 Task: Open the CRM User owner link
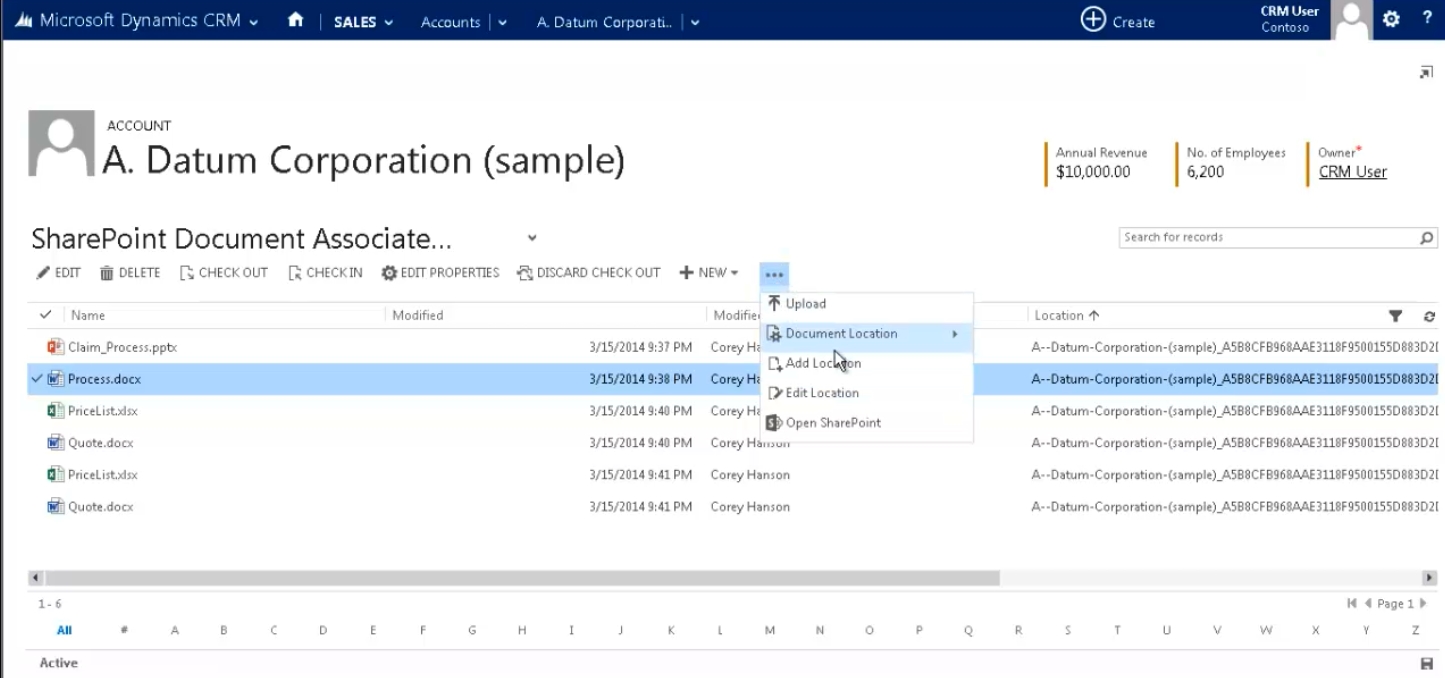[1352, 172]
